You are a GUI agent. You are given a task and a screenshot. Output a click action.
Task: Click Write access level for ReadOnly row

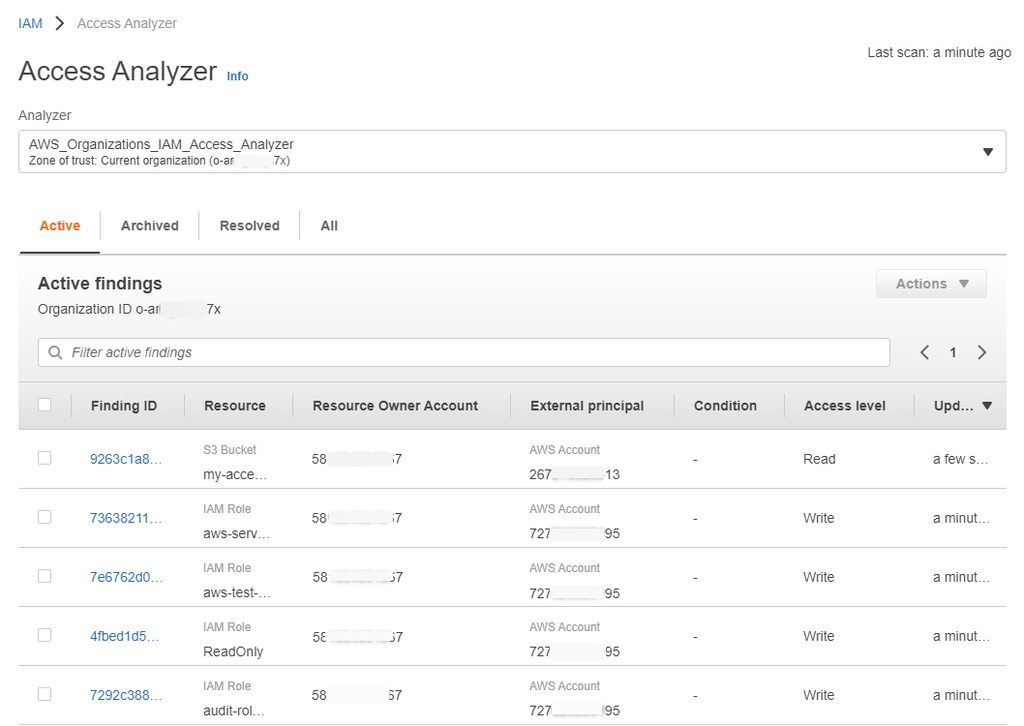[x=818, y=636]
